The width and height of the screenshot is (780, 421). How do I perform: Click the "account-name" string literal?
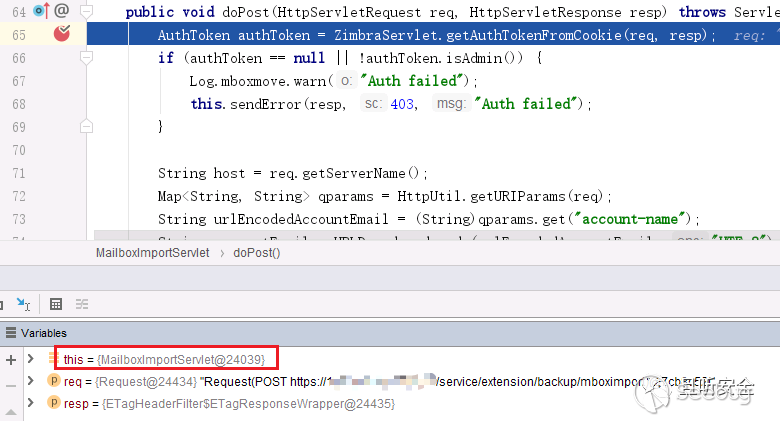point(629,219)
